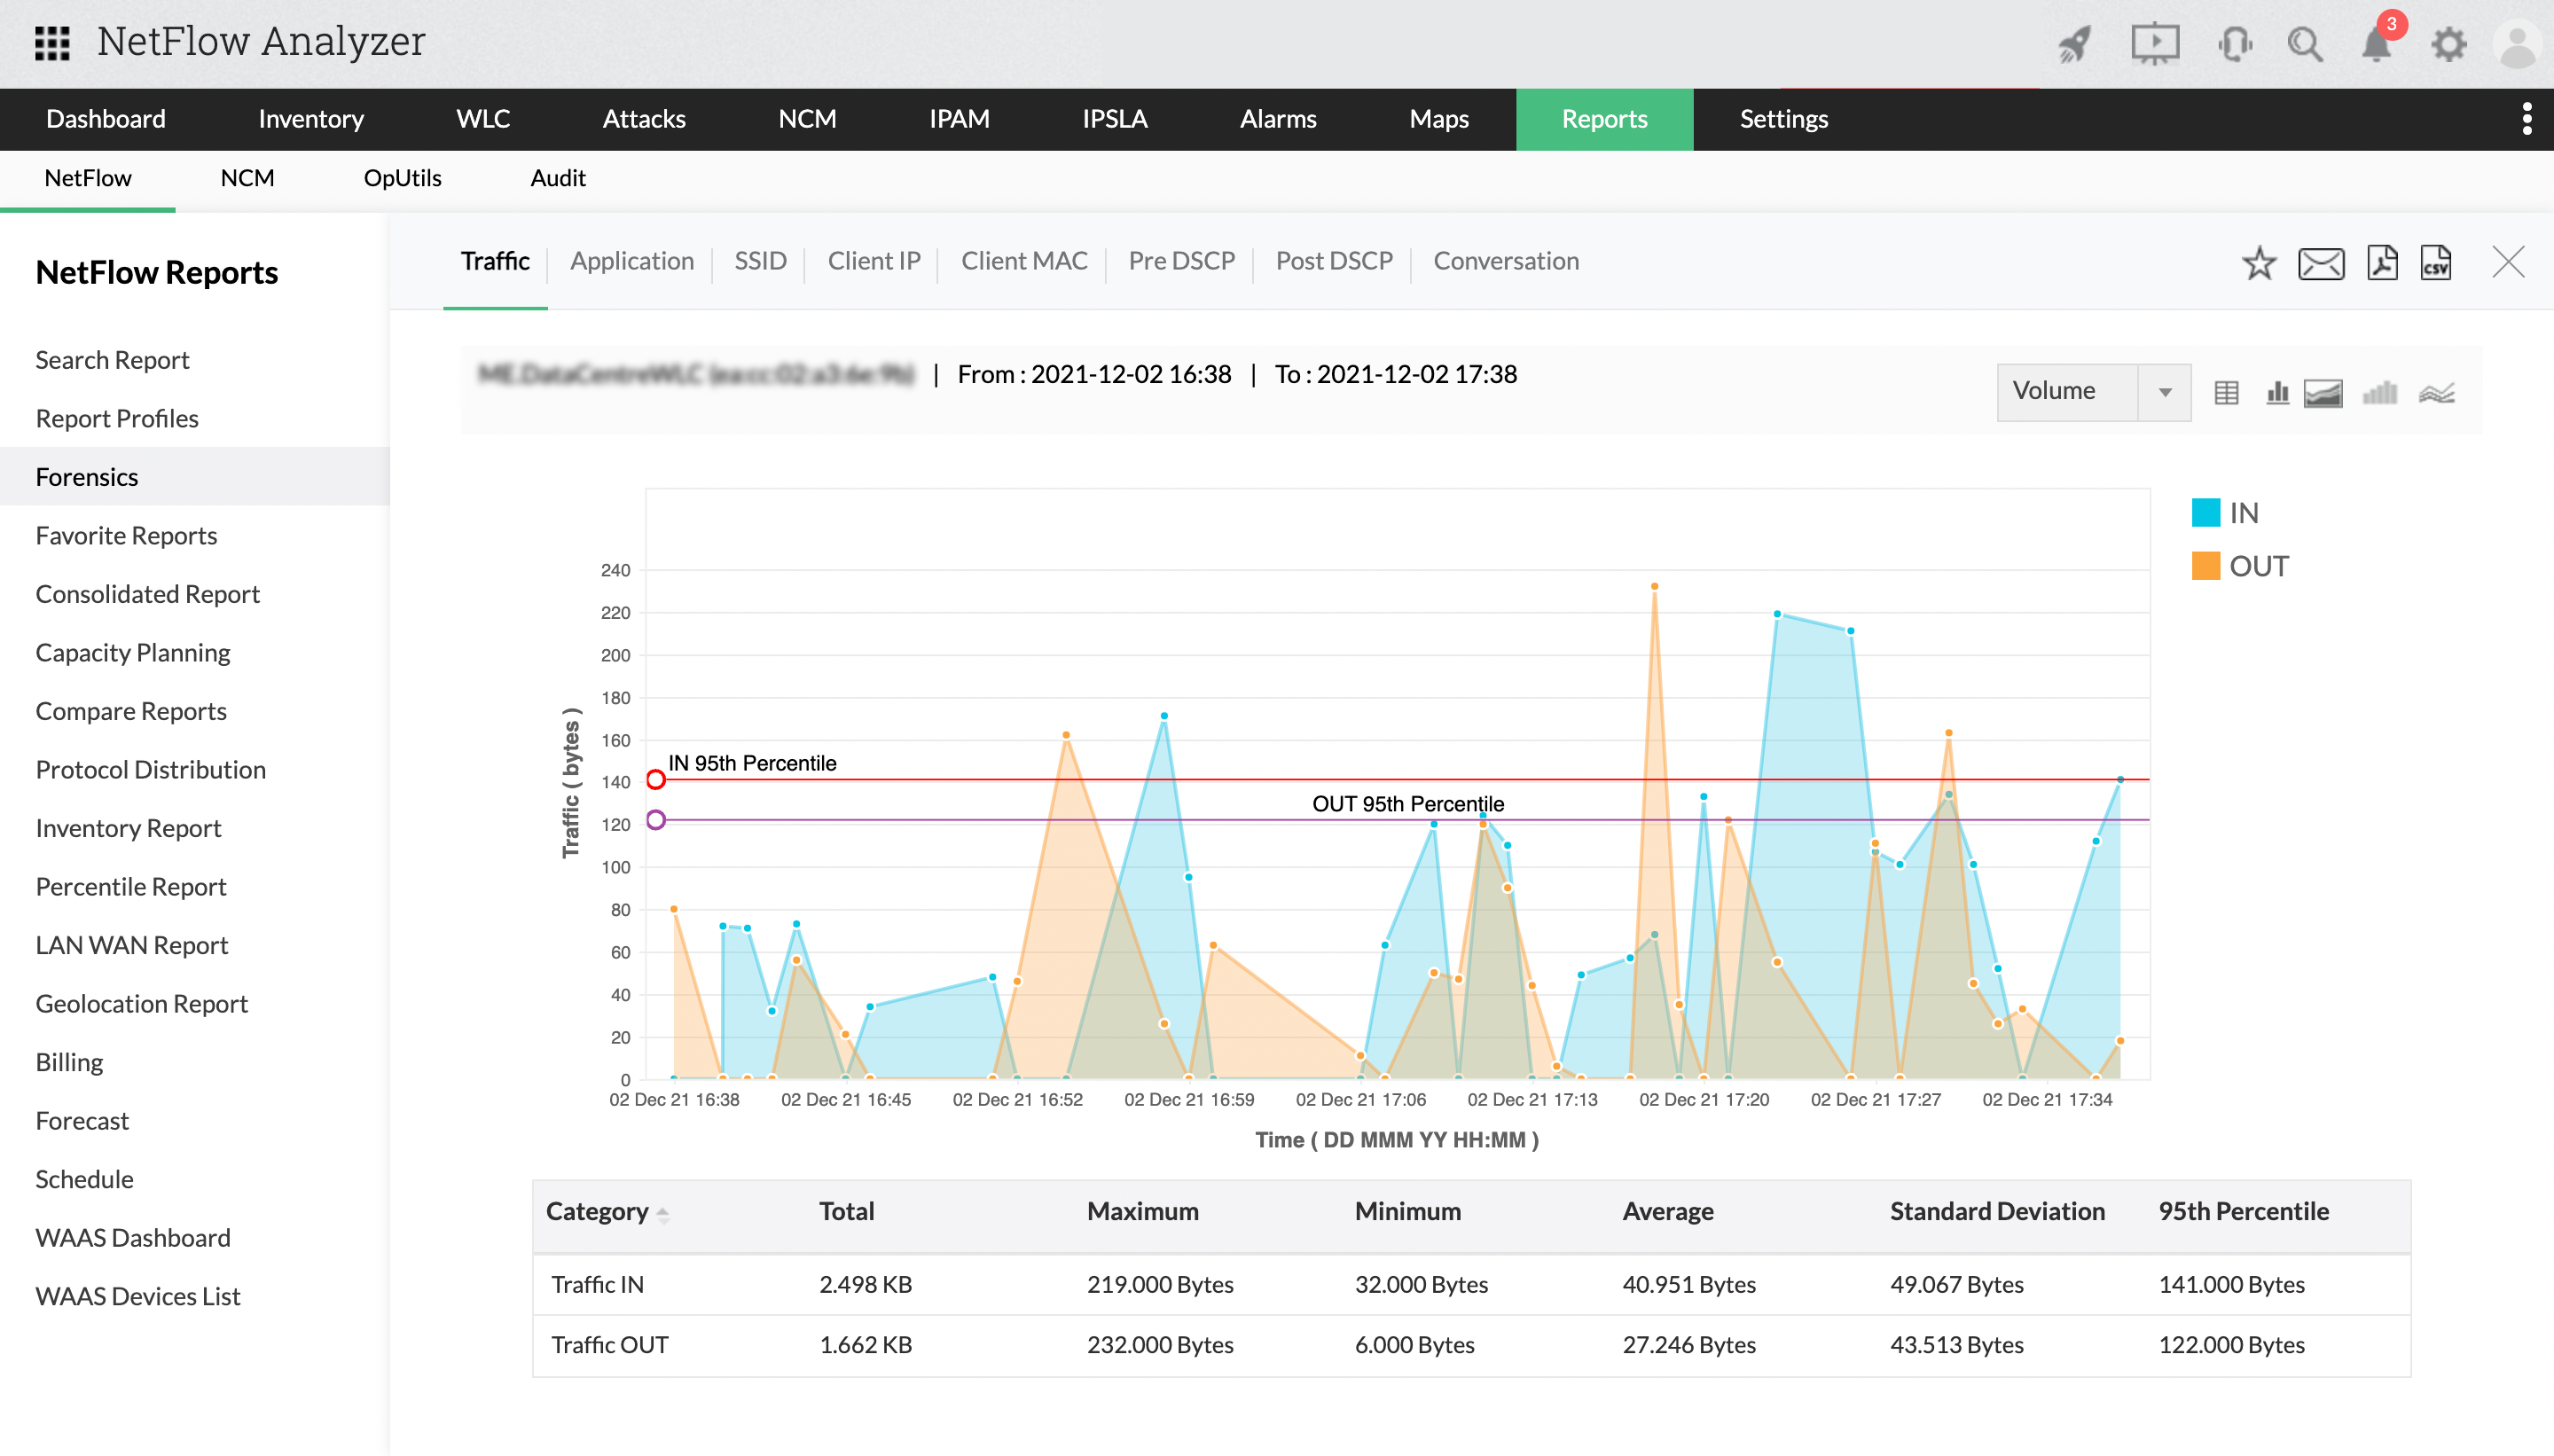The image size is (2554, 1456).
Task: Mark this report as favorite
Action: coord(2258,263)
